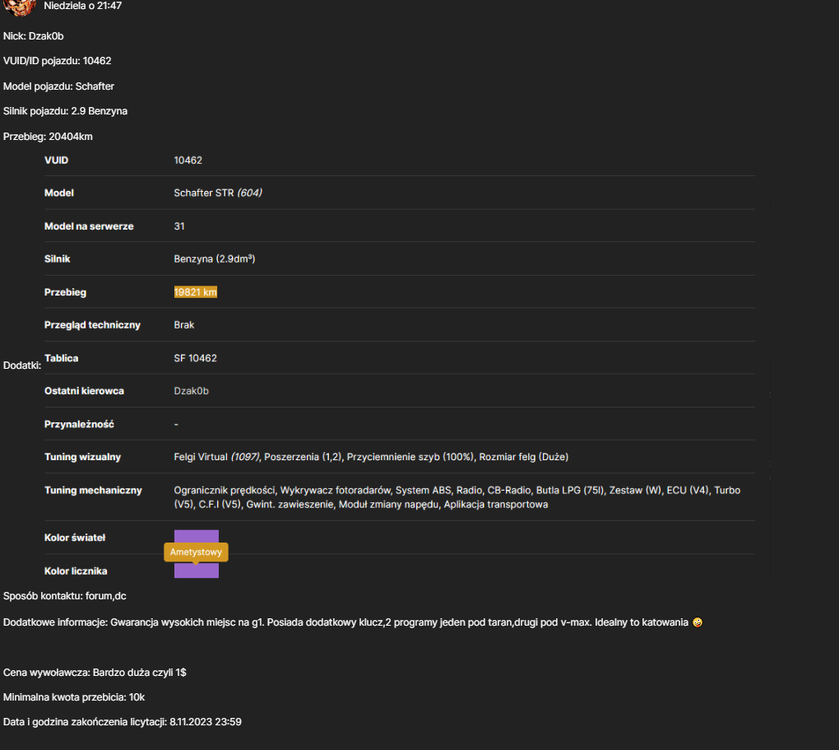The image size is (839, 750).
Task: Click the 'Ametystowy' tooltip label
Action: click(196, 552)
